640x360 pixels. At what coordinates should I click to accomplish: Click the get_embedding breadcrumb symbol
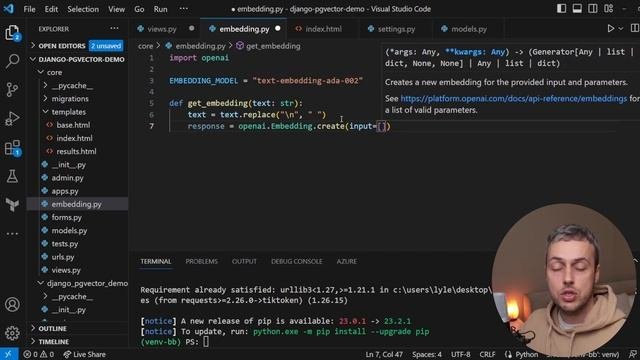[273, 46]
